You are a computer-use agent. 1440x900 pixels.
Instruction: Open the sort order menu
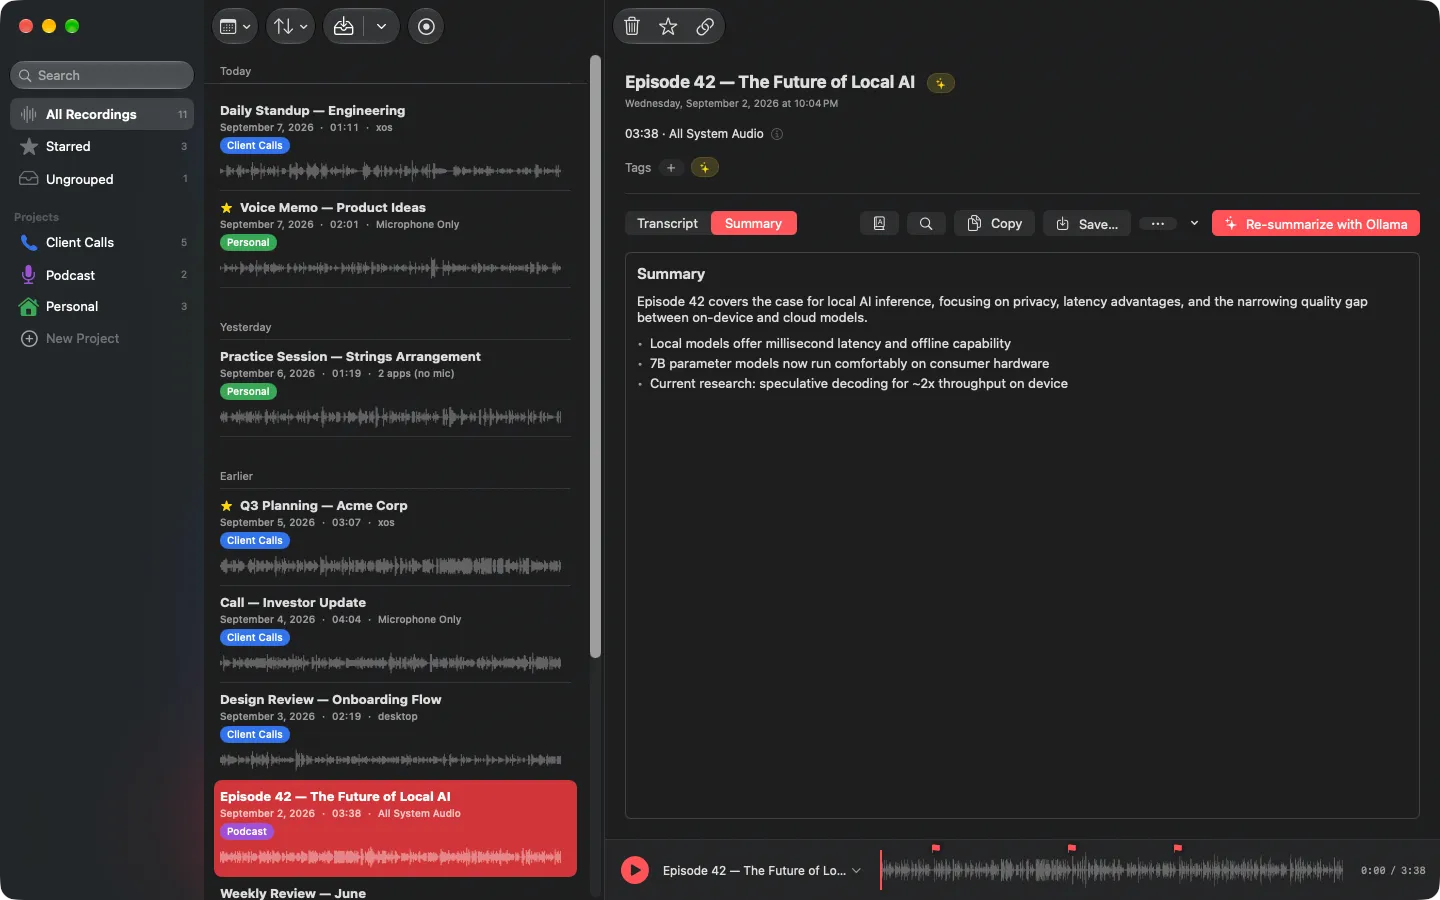point(291,26)
